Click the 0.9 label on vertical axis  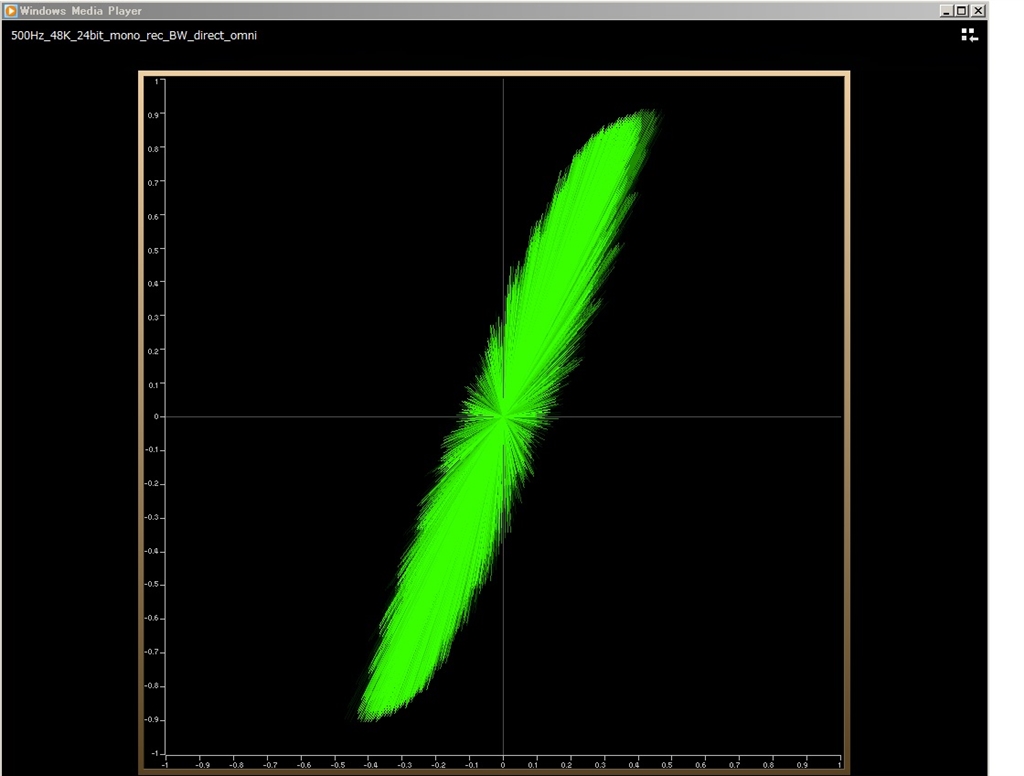153,115
